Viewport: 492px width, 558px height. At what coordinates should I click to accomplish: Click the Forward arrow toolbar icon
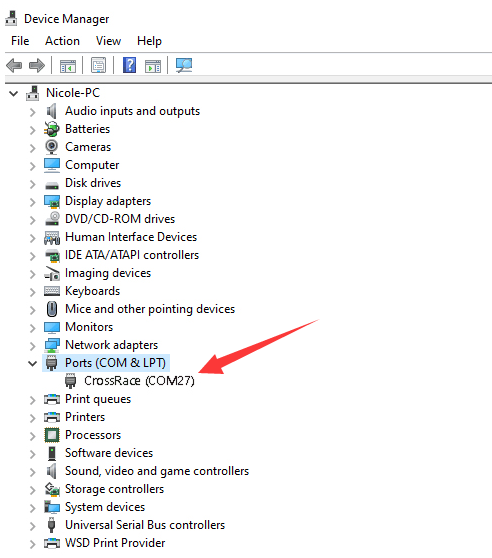(x=37, y=65)
